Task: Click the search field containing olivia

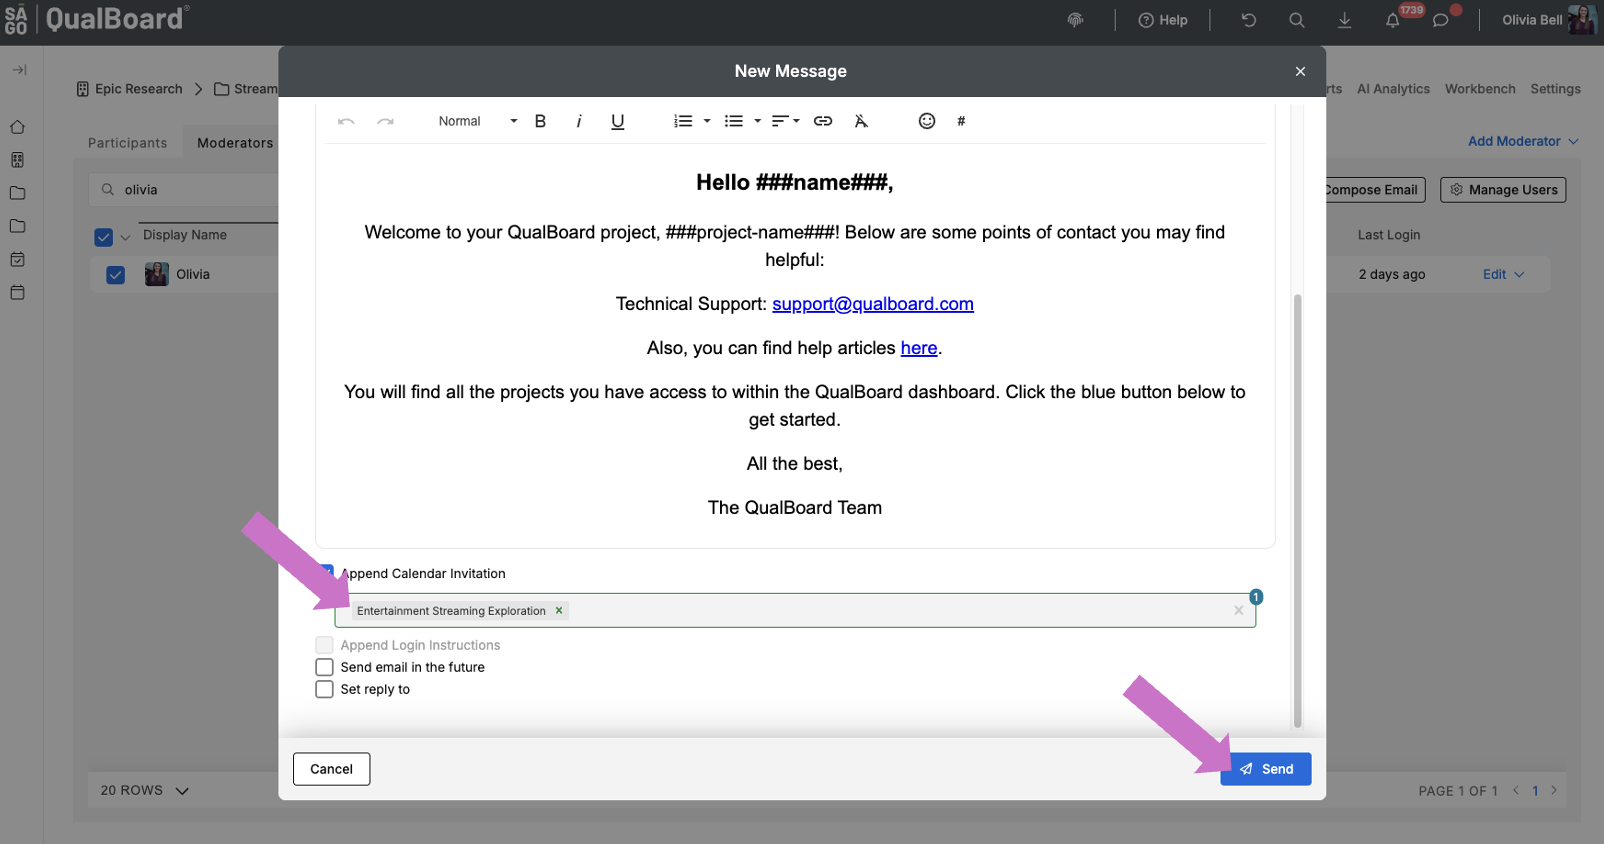Action: [184, 190]
